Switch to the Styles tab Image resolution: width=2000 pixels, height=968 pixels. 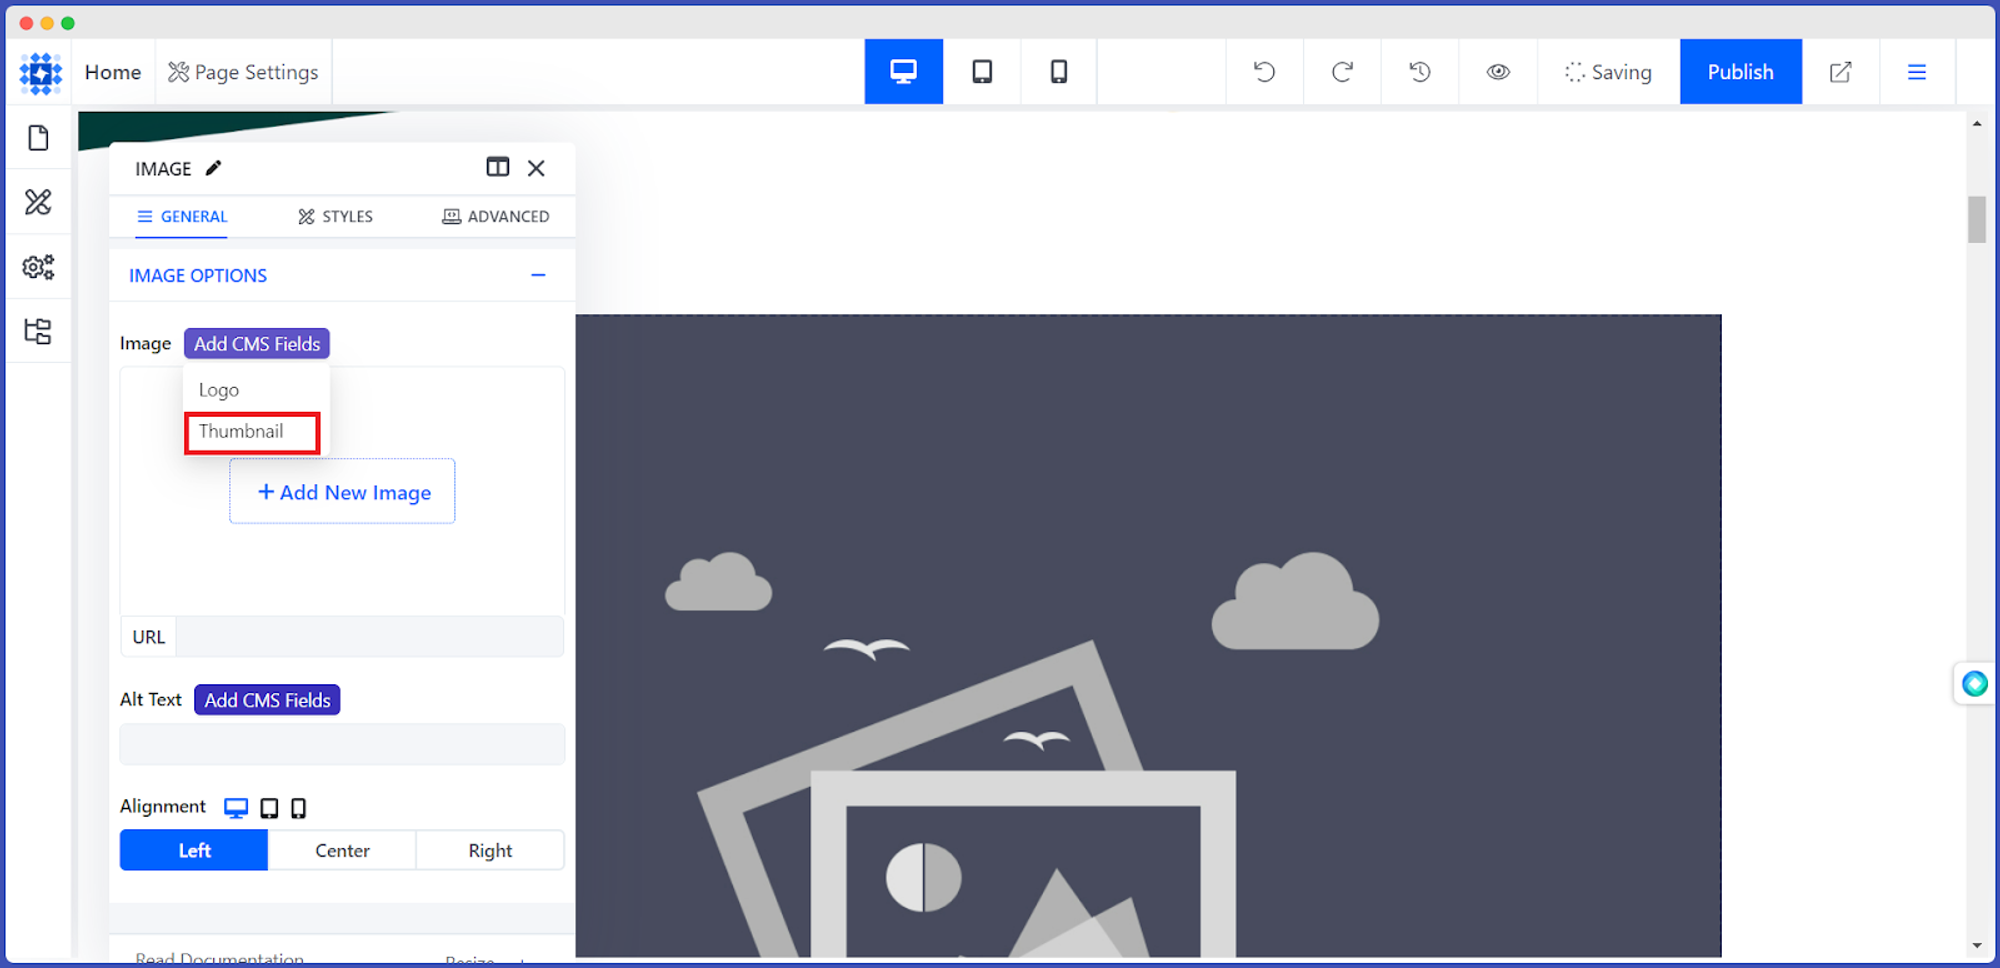335,216
